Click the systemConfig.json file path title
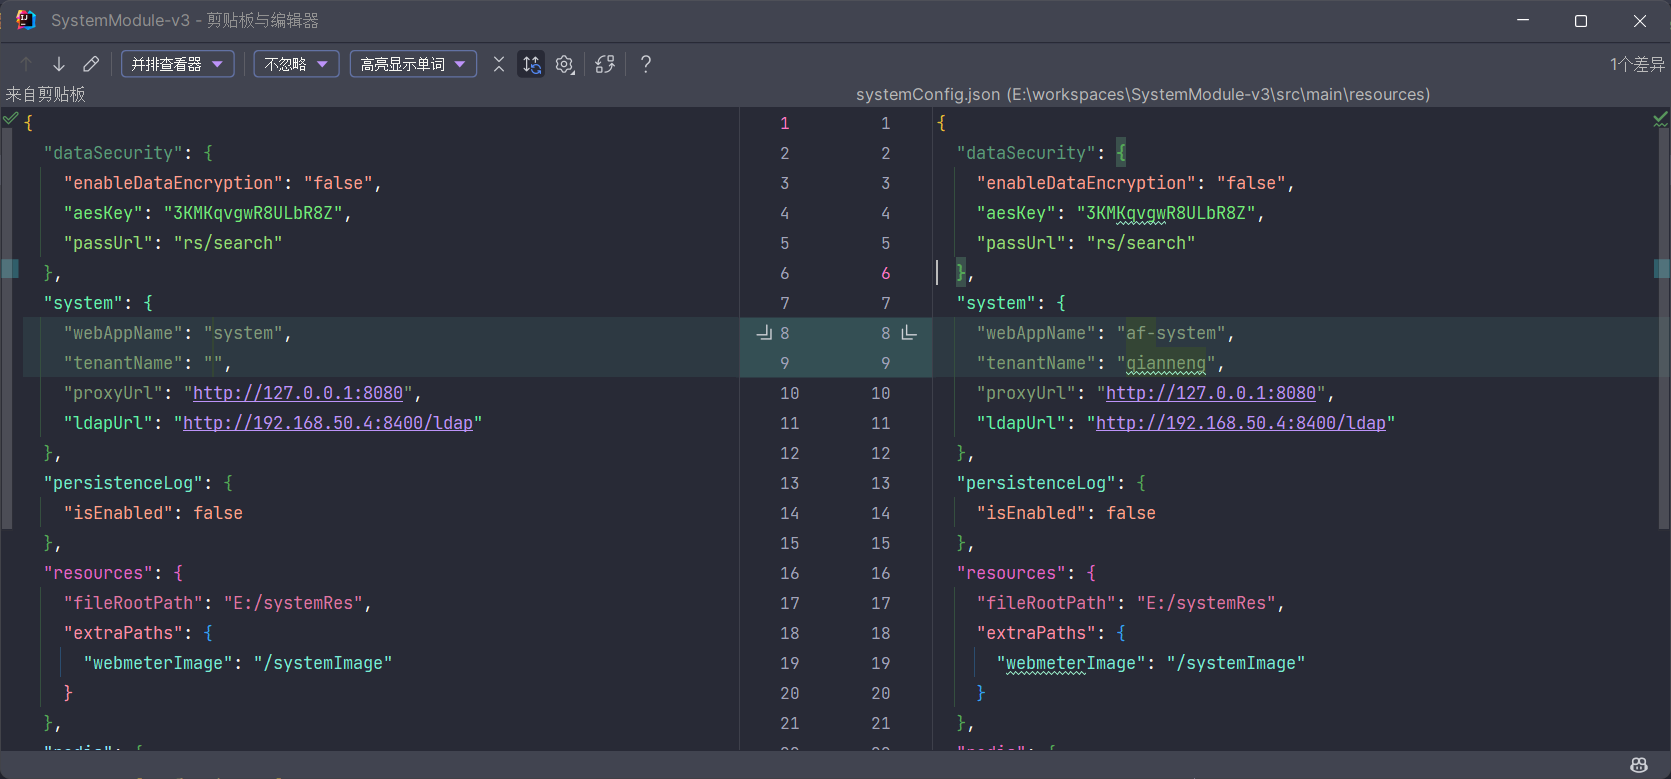Screen dimensions: 1671x779 pyautogui.click(x=1143, y=94)
